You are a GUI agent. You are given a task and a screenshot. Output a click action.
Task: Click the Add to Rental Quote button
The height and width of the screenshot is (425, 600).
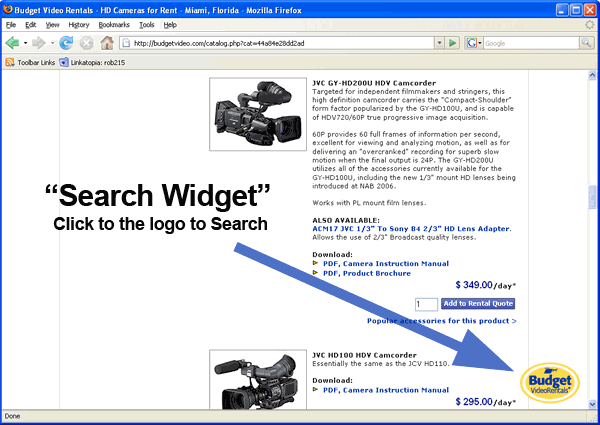478,304
